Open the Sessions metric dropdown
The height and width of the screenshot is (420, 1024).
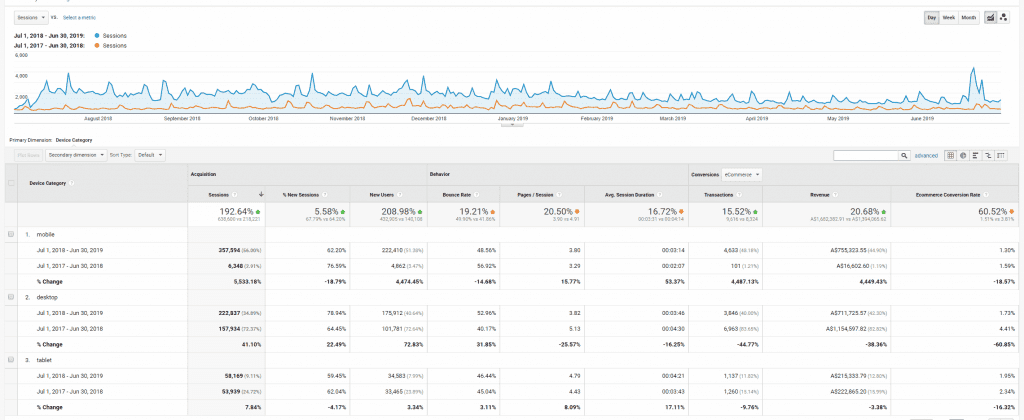click(x=30, y=18)
